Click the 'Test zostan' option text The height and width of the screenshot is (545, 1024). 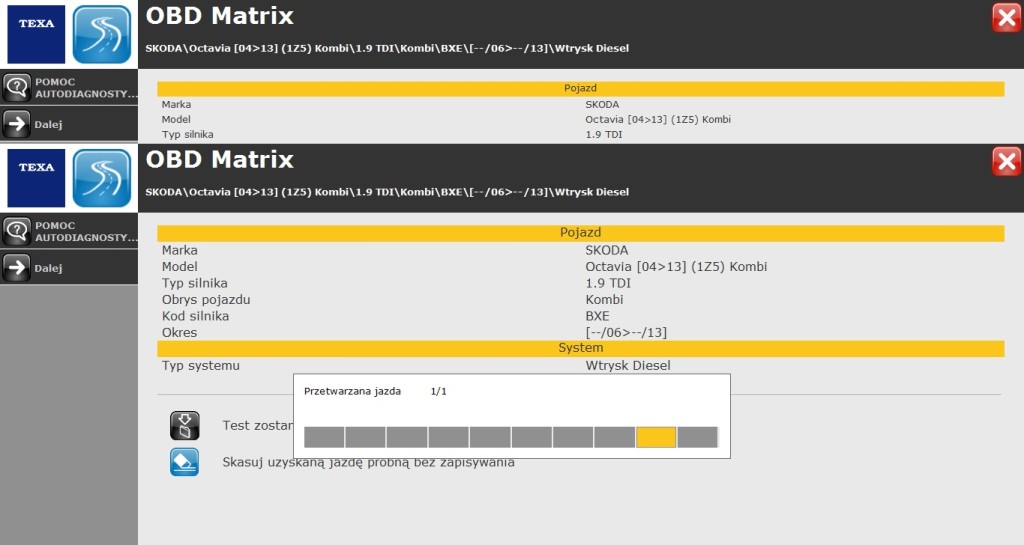tap(257, 426)
